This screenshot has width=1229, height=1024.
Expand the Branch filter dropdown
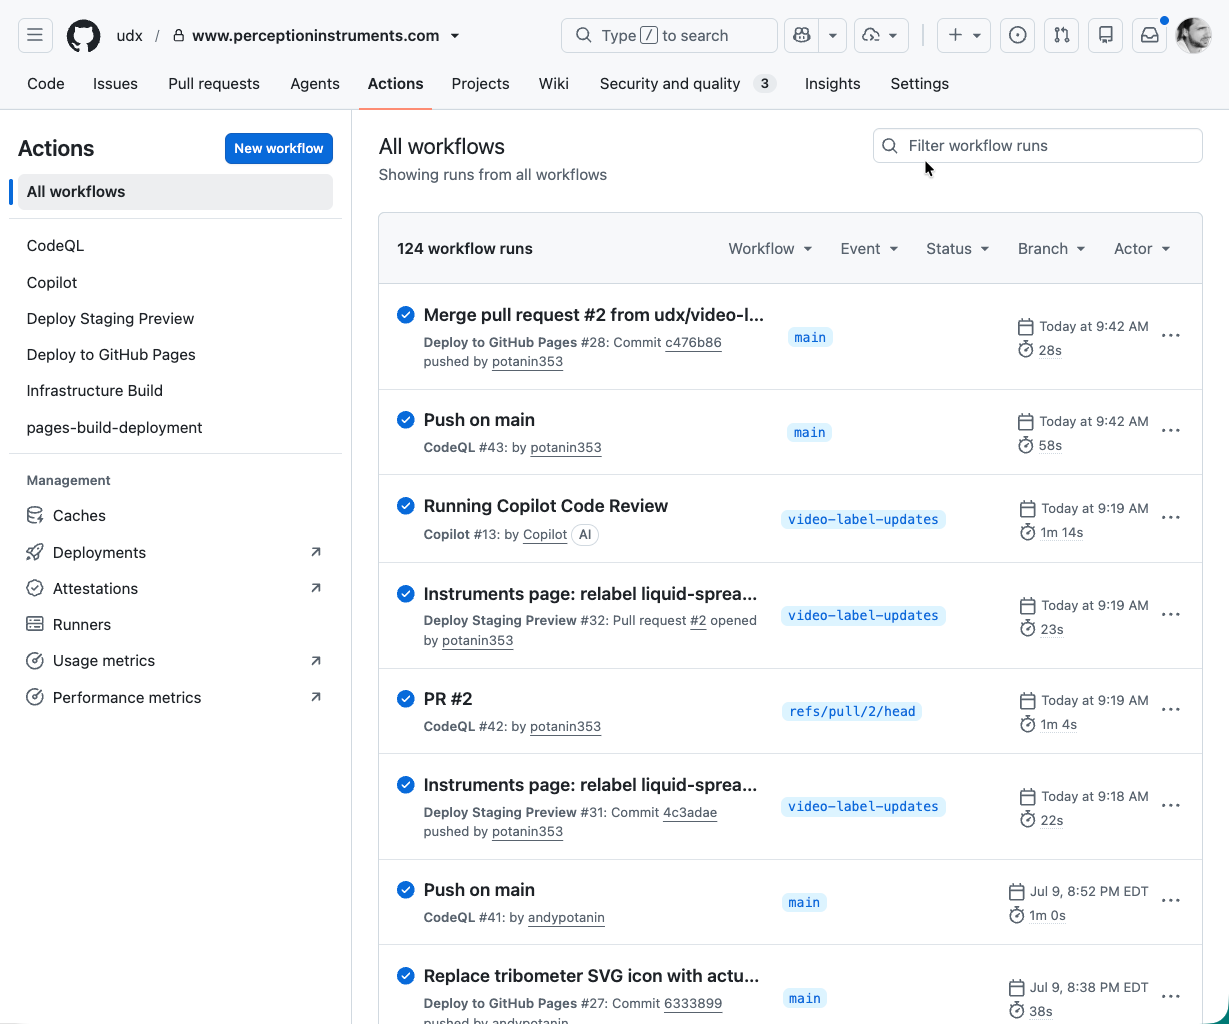tap(1051, 249)
